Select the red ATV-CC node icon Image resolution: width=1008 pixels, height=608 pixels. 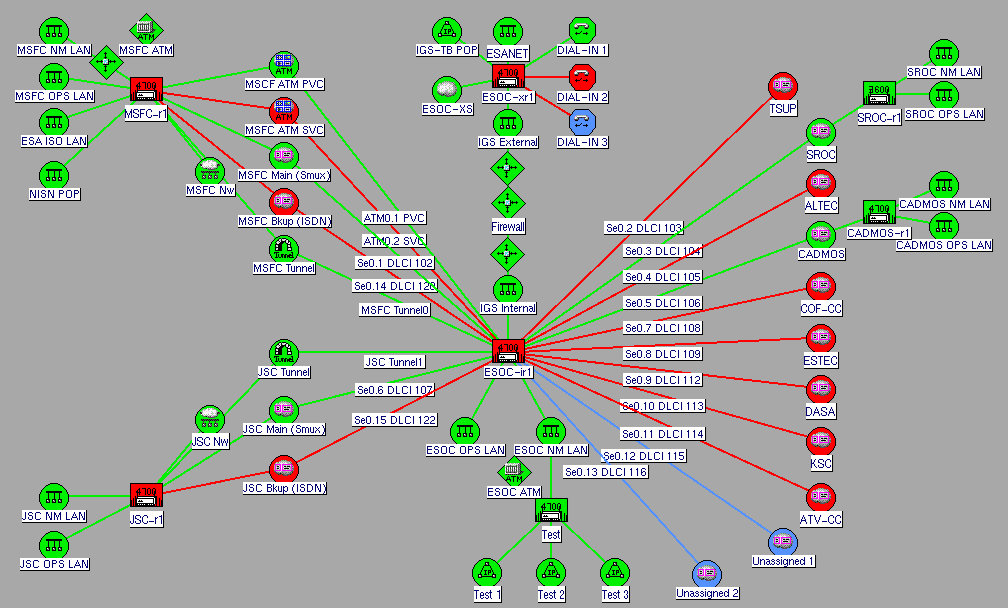(821, 497)
